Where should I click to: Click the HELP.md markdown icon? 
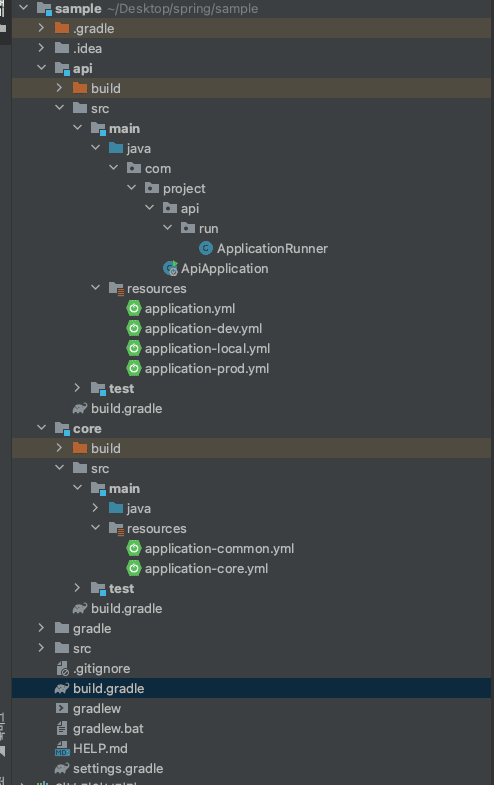pos(62,749)
